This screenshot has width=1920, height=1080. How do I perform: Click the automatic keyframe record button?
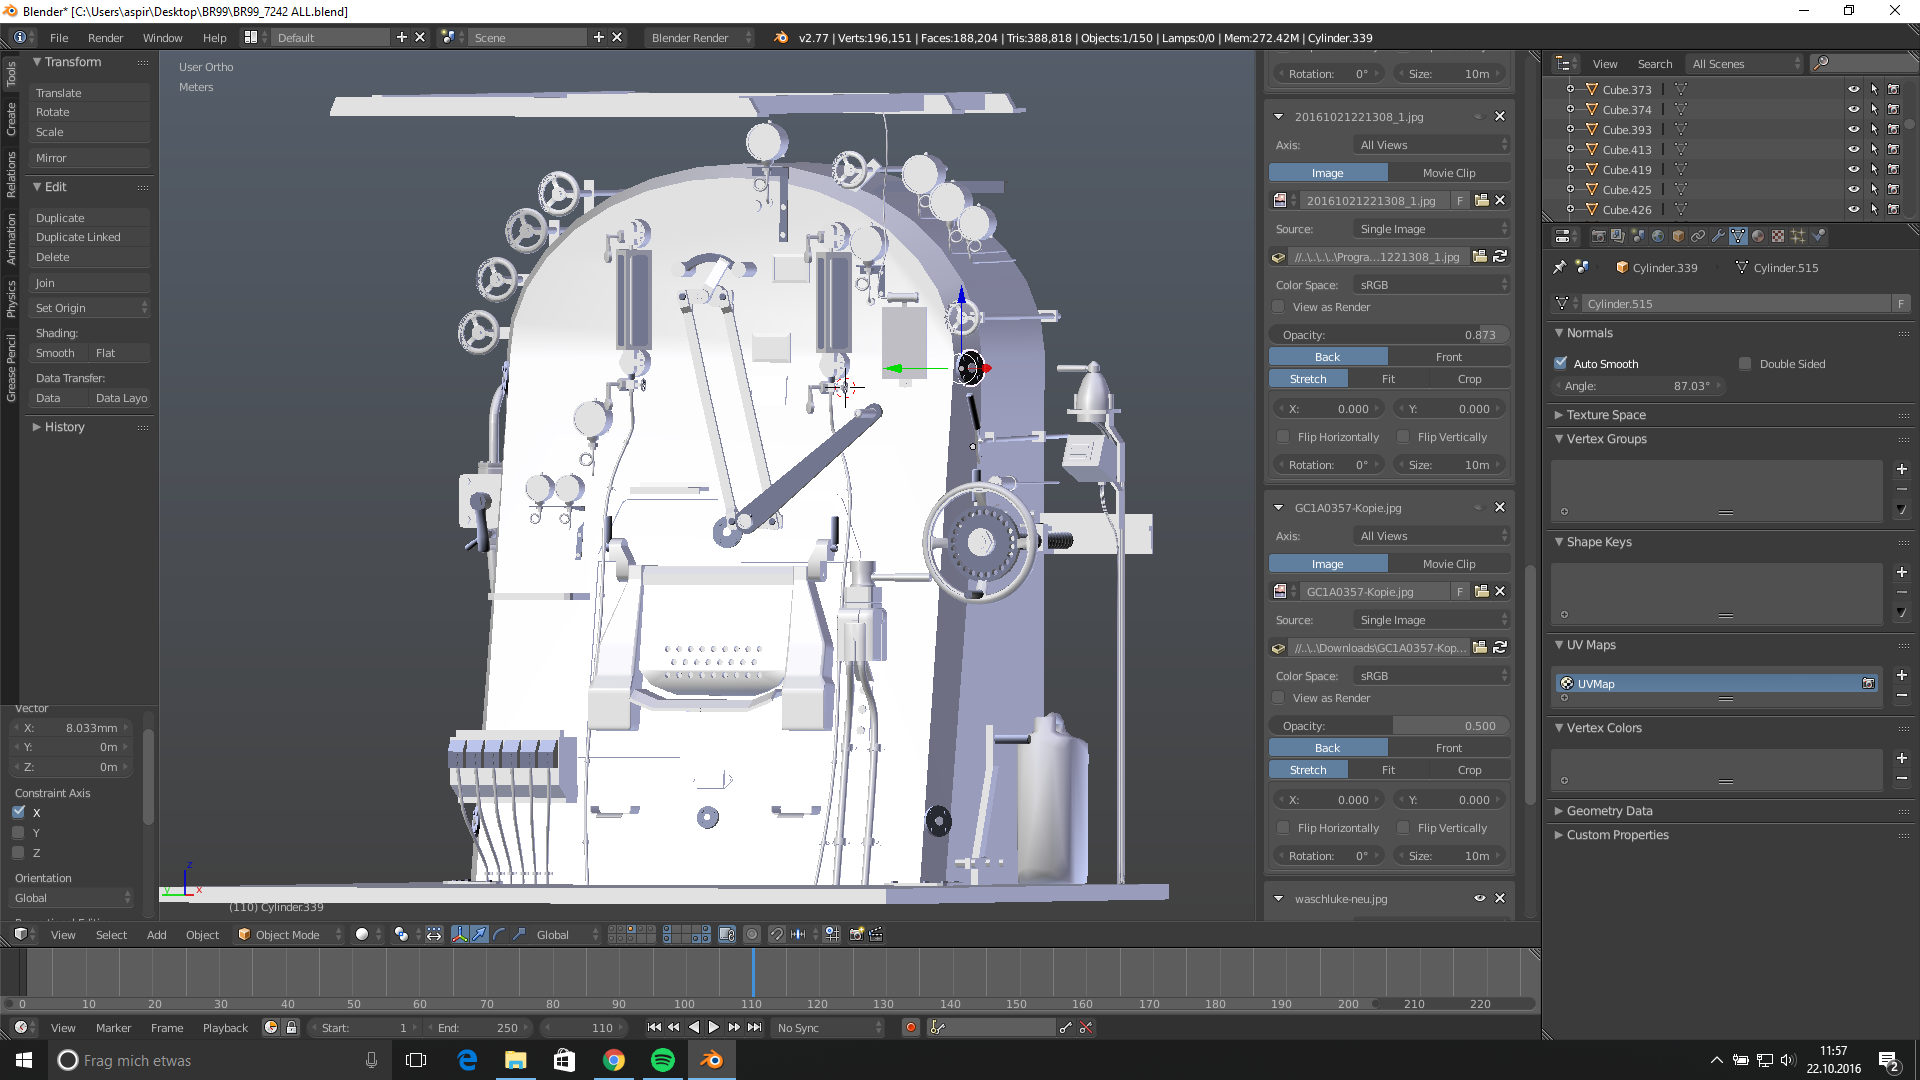[x=910, y=1027]
